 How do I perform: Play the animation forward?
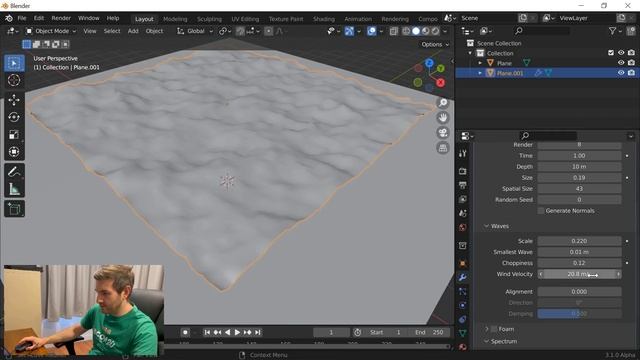click(x=237, y=333)
